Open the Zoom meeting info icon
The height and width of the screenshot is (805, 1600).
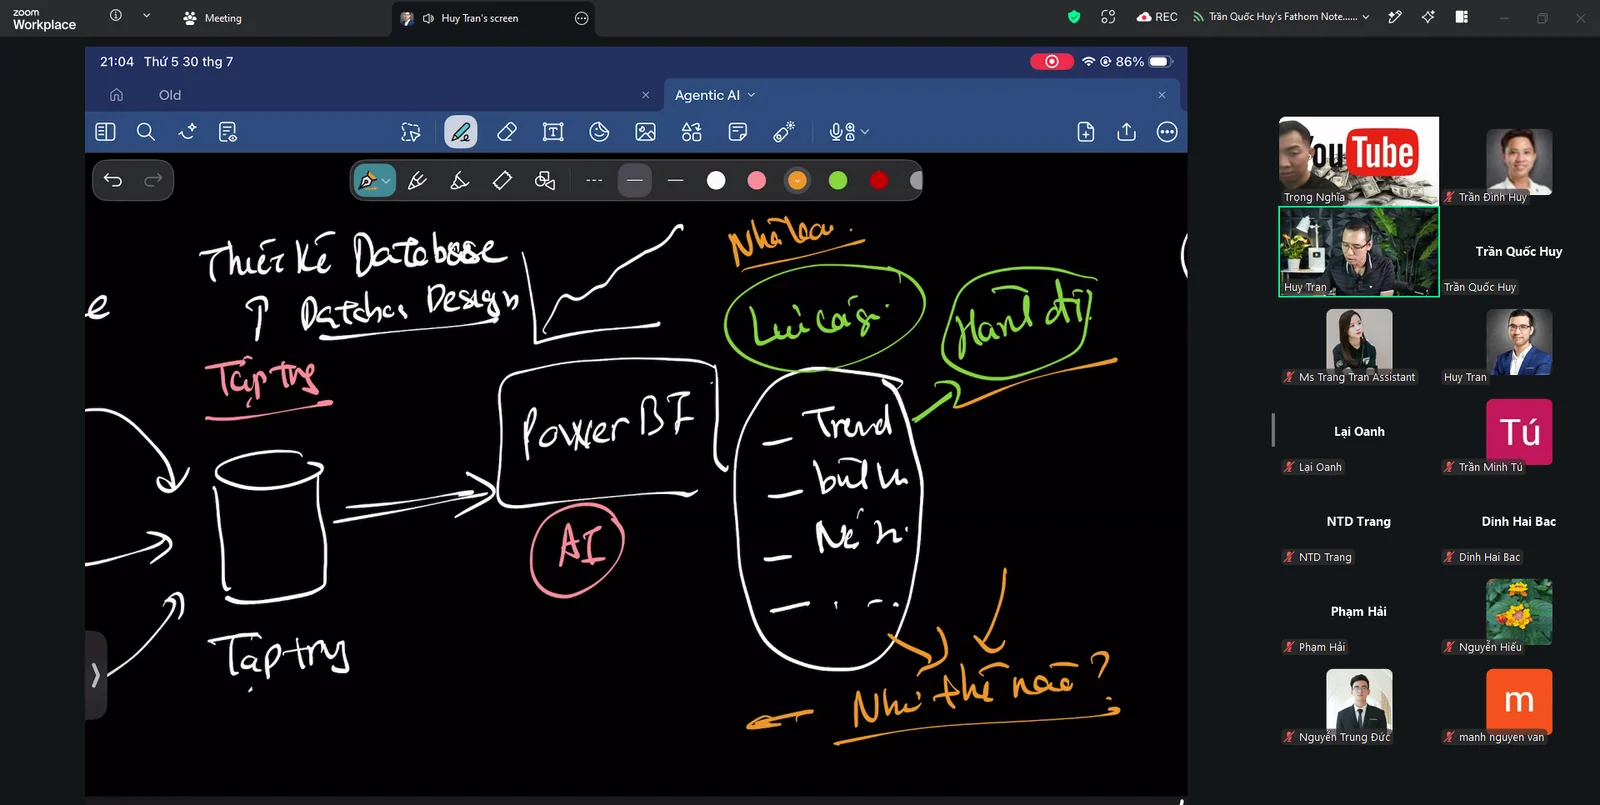[116, 16]
